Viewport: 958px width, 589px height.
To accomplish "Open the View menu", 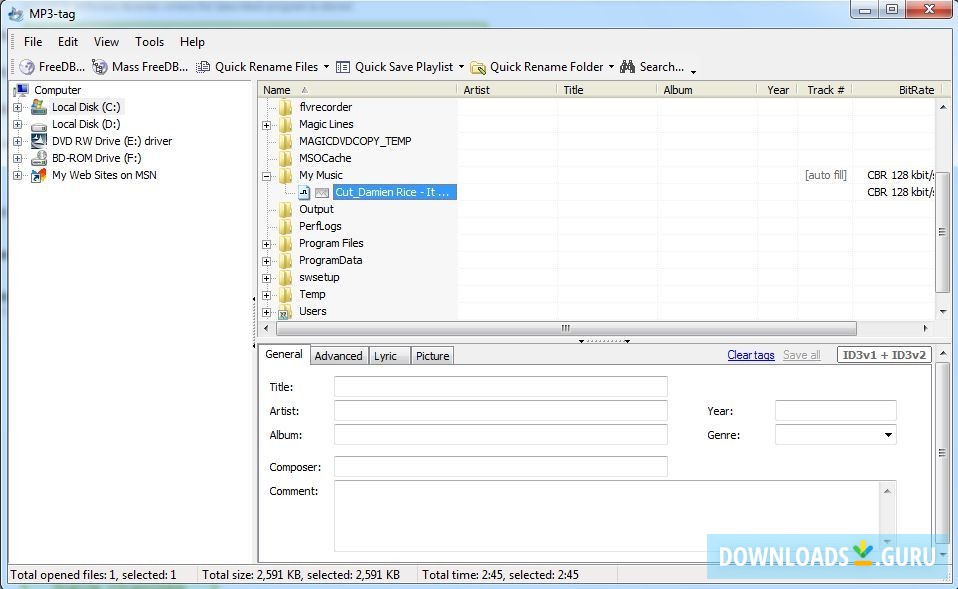I will (106, 42).
